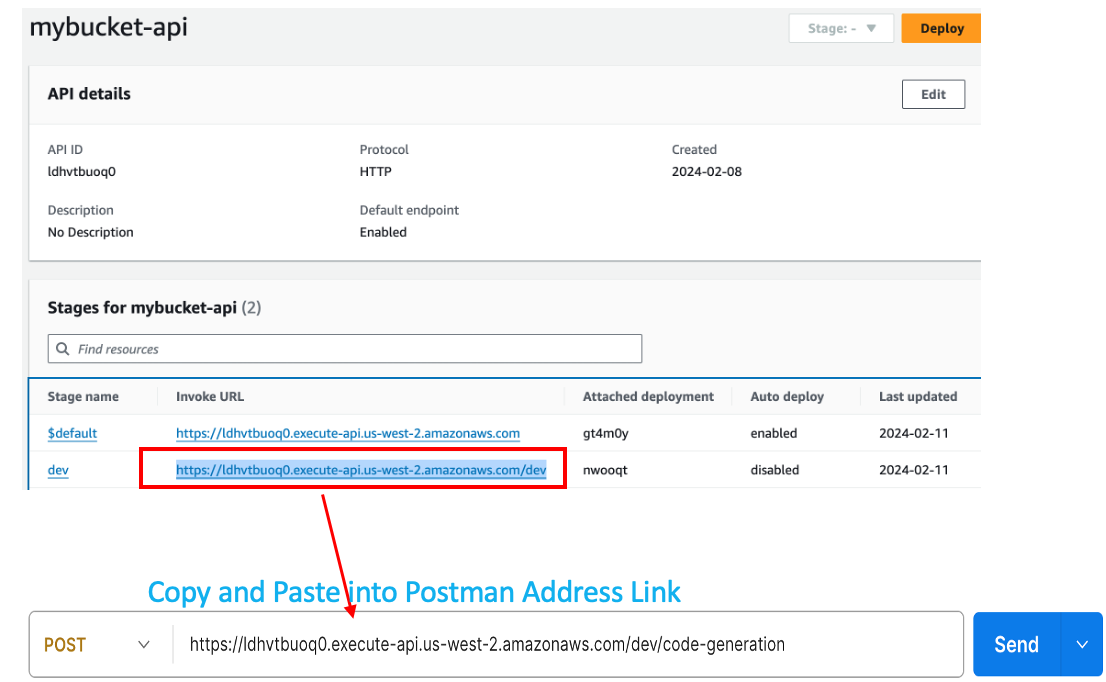Click the Edit button in API details

933,94
